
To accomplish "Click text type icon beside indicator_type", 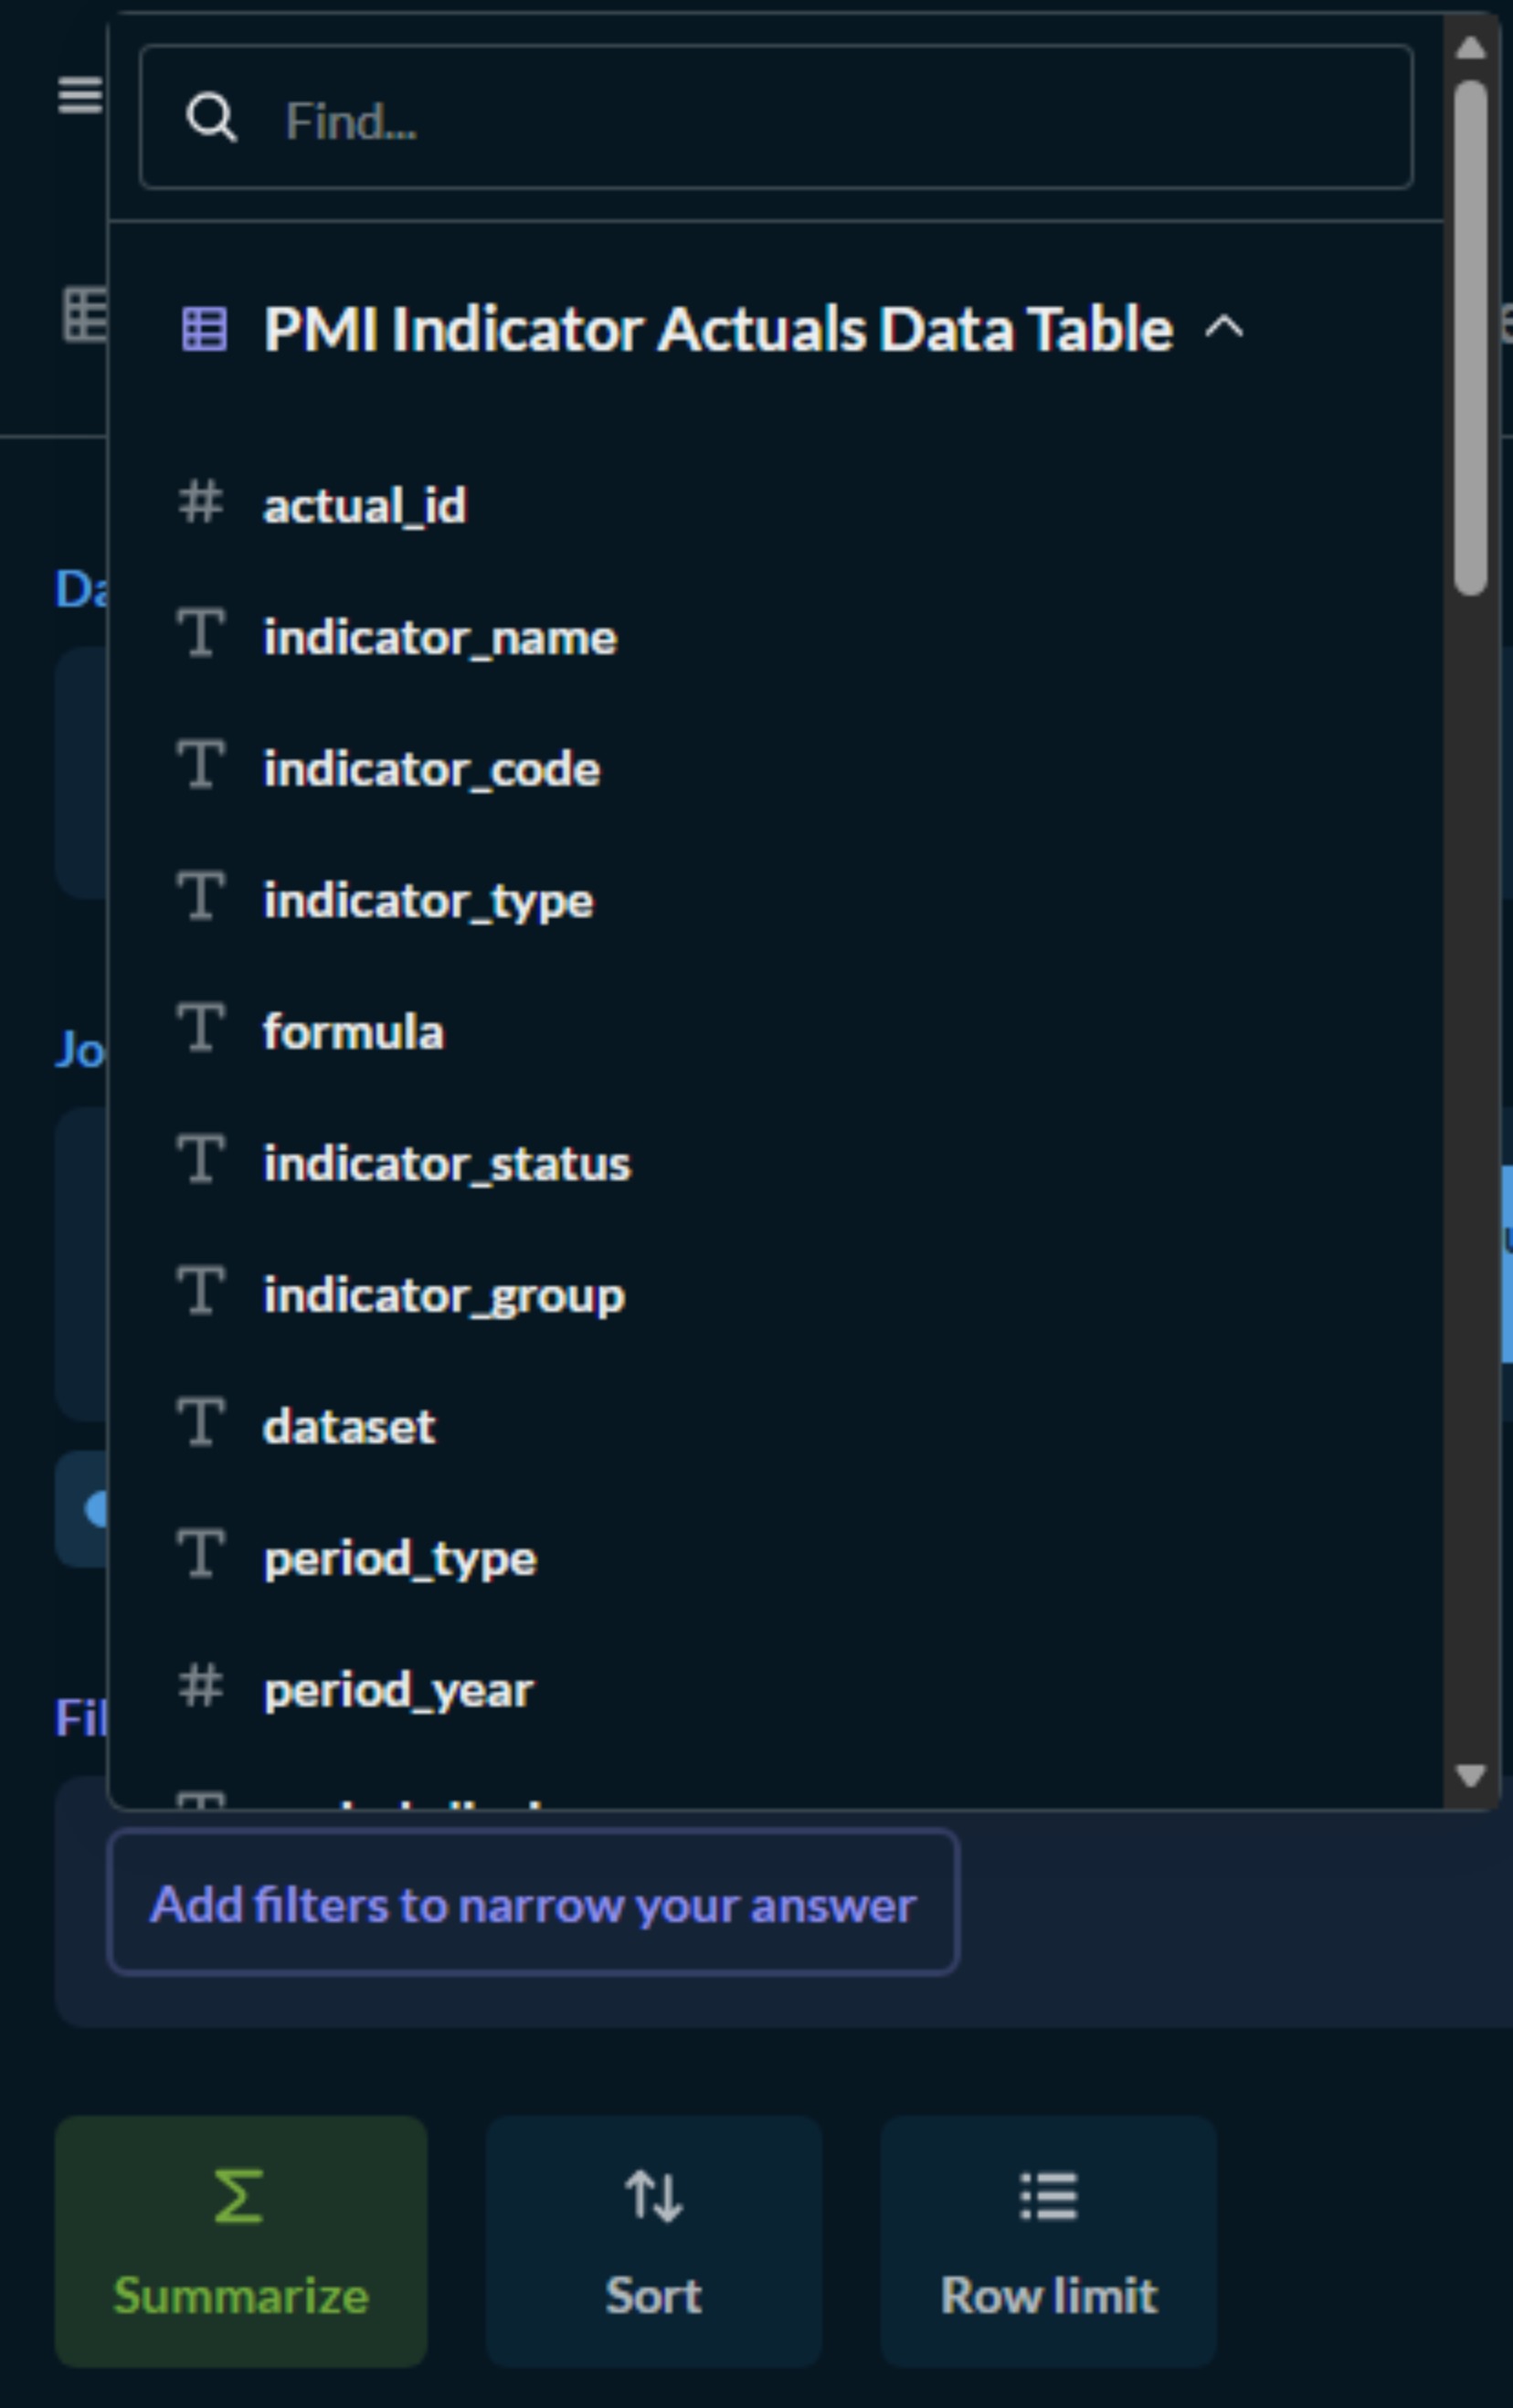I will pos(200,896).
